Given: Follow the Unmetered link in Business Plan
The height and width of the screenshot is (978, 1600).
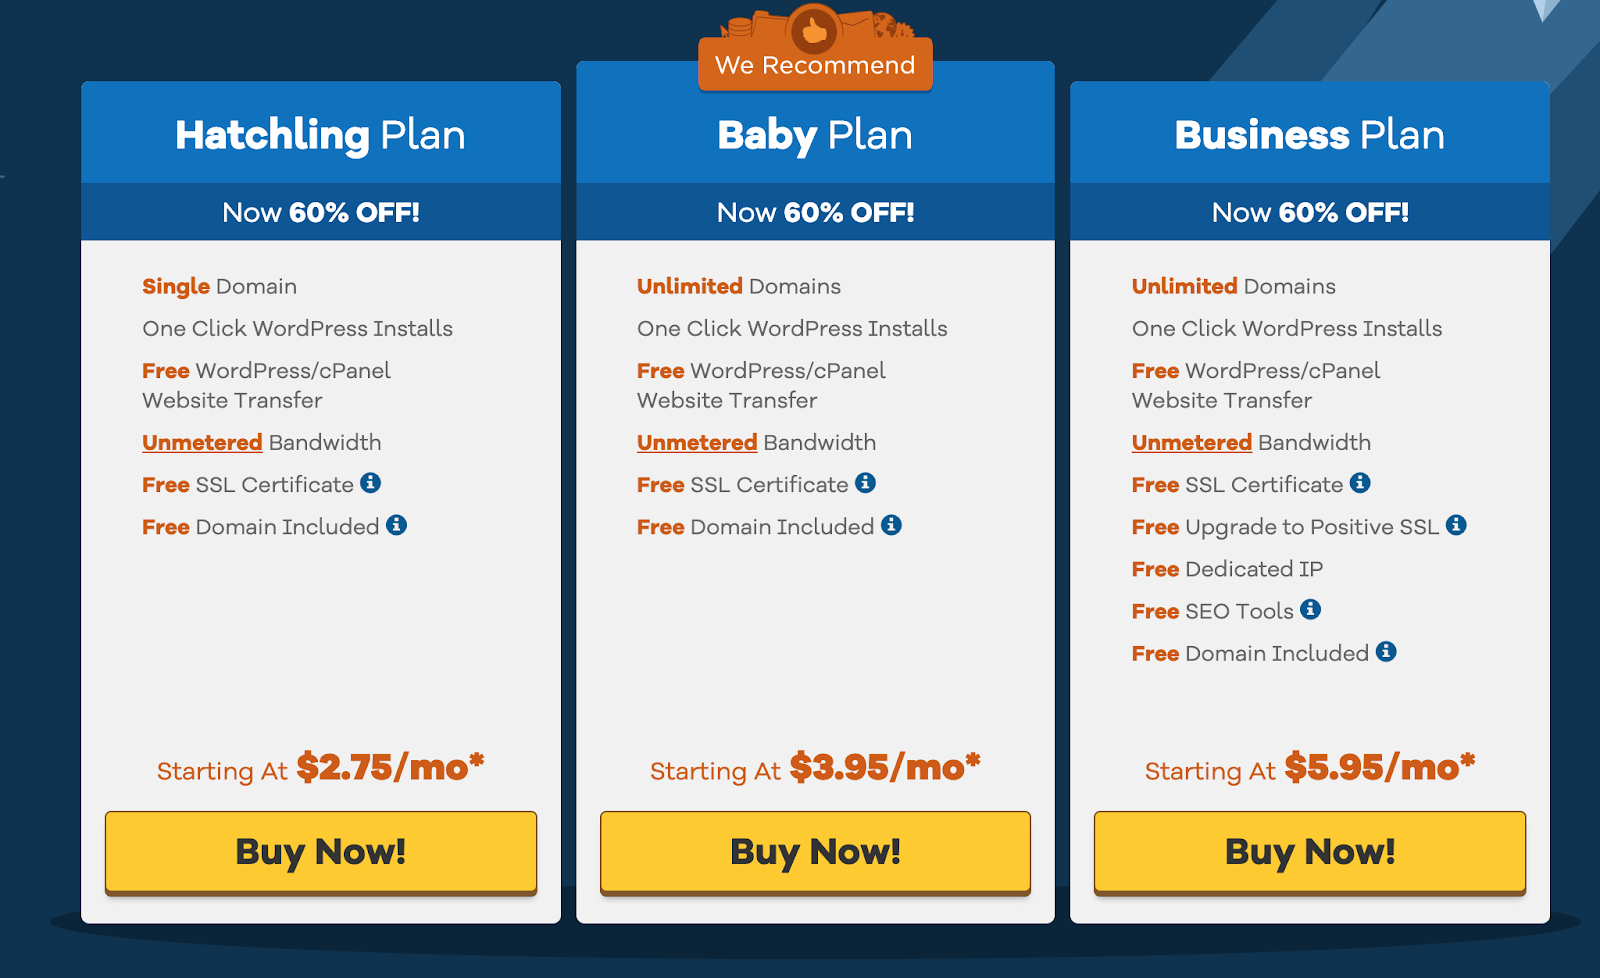Looking at the screenshot, I should click(x=1192, y=443).
